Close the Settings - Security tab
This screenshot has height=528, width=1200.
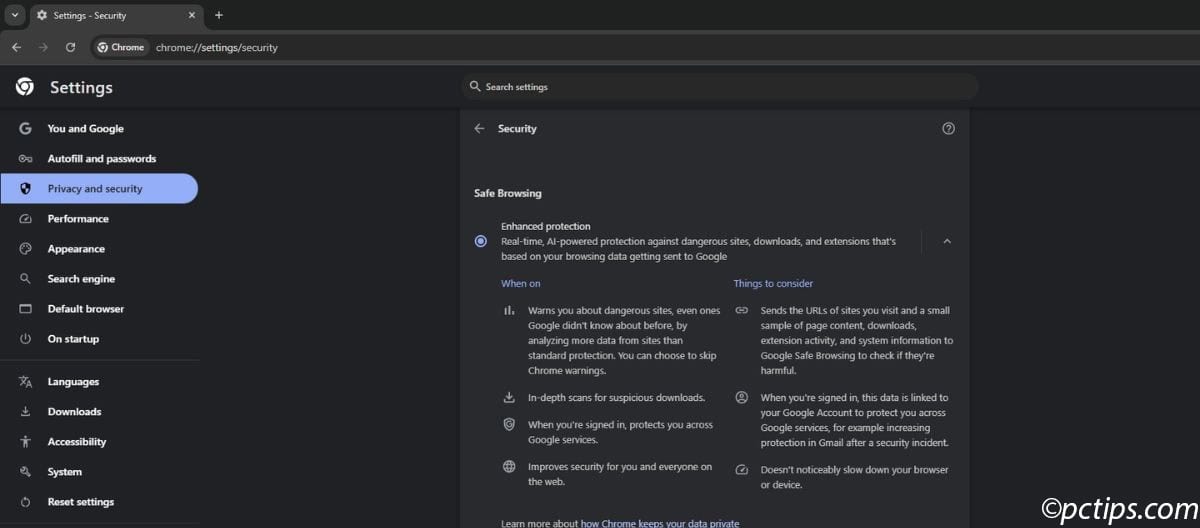[x=192, y=15]
